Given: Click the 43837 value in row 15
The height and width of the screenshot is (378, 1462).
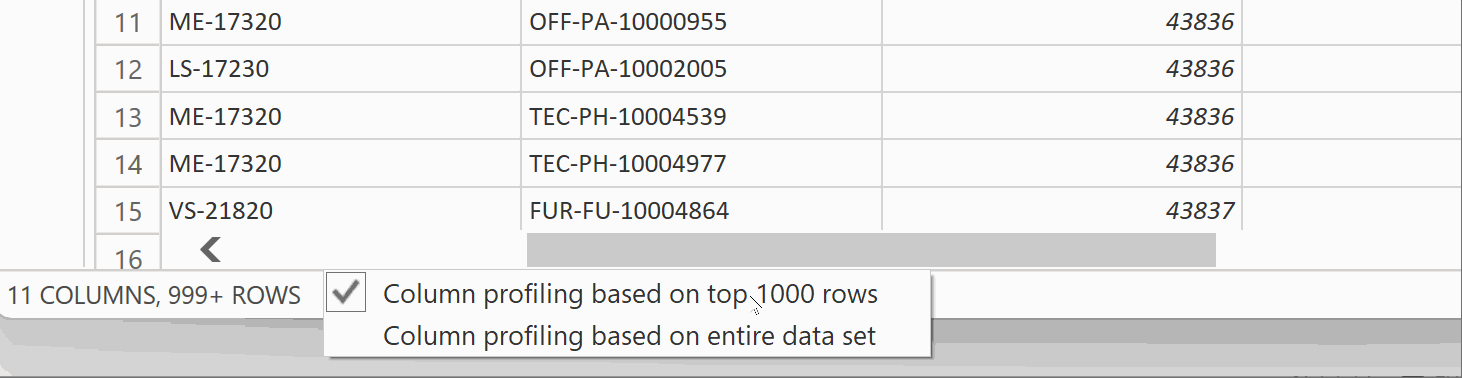Looking at the screenshot, I should click(x=1199, y=210).
